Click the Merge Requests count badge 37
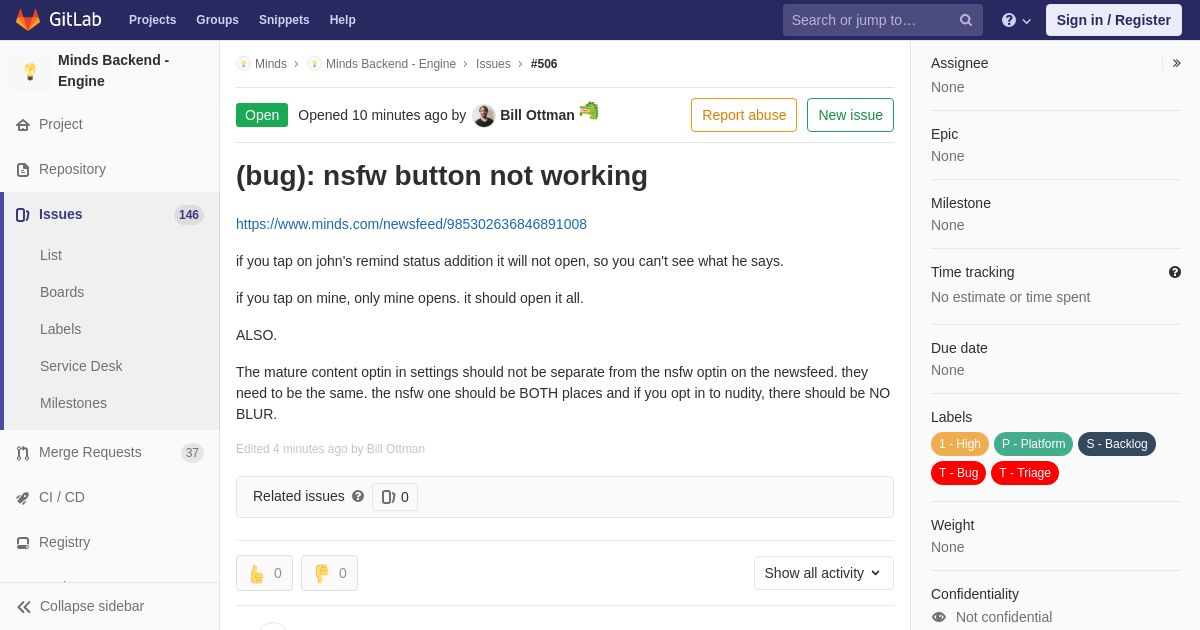1200x630 pixels. click(192, 453)
